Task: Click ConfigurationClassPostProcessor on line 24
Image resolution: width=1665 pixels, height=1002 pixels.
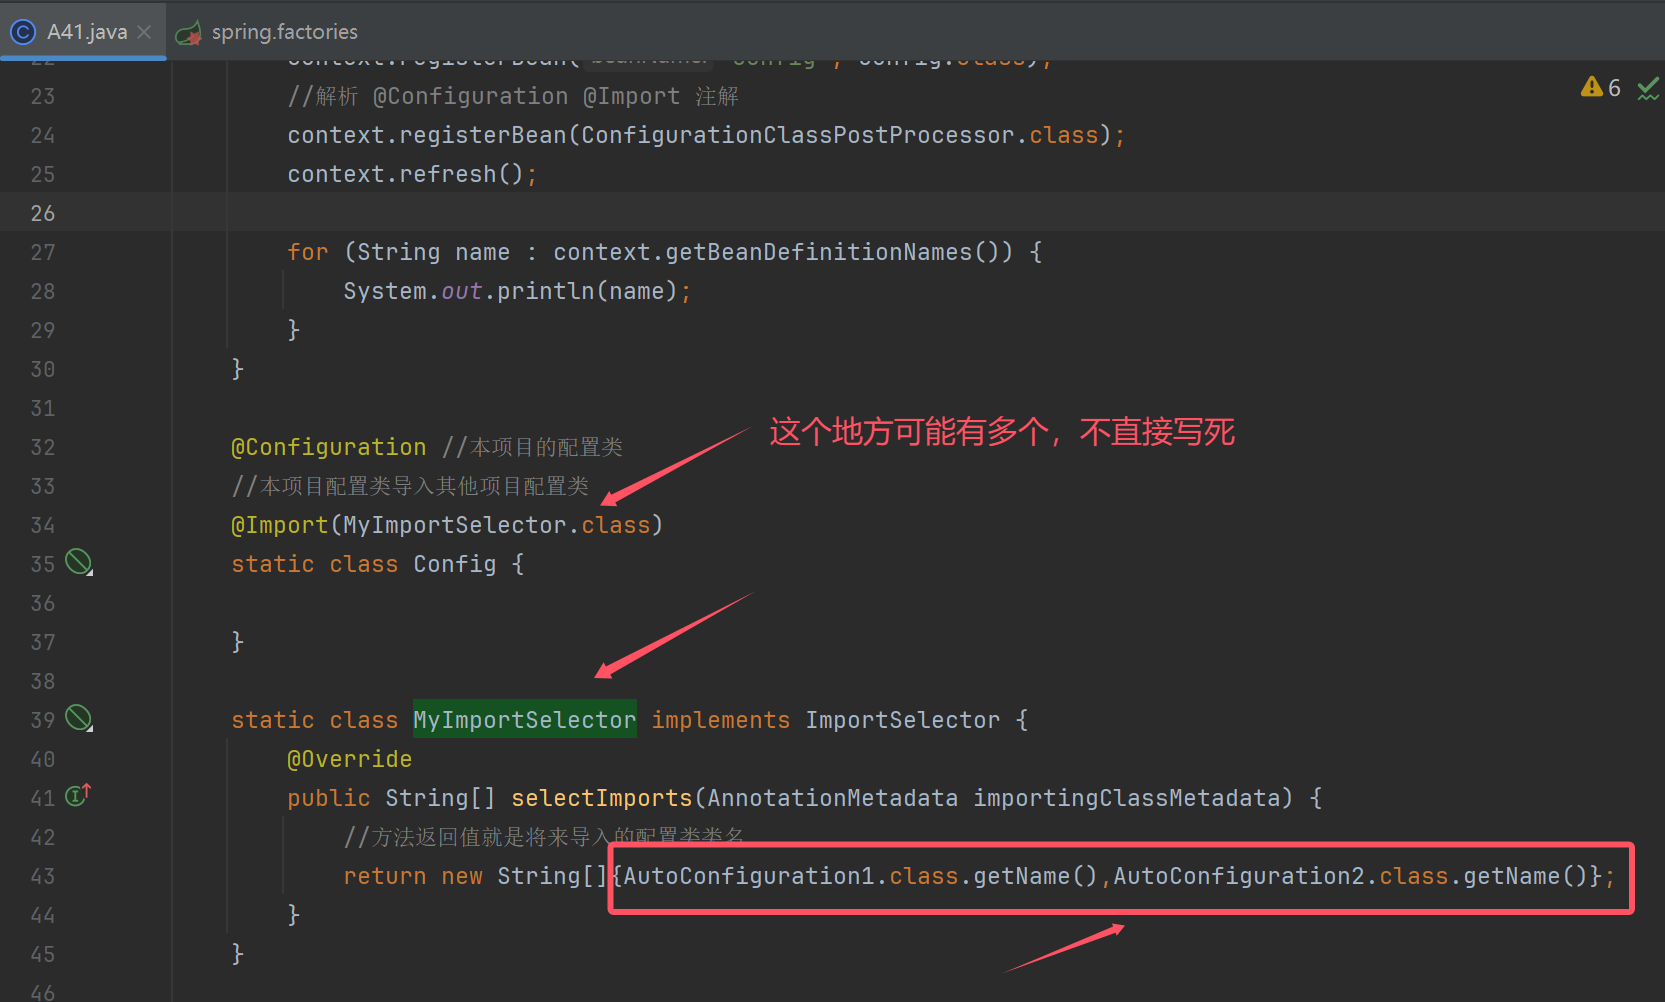Action: [798, 135]
